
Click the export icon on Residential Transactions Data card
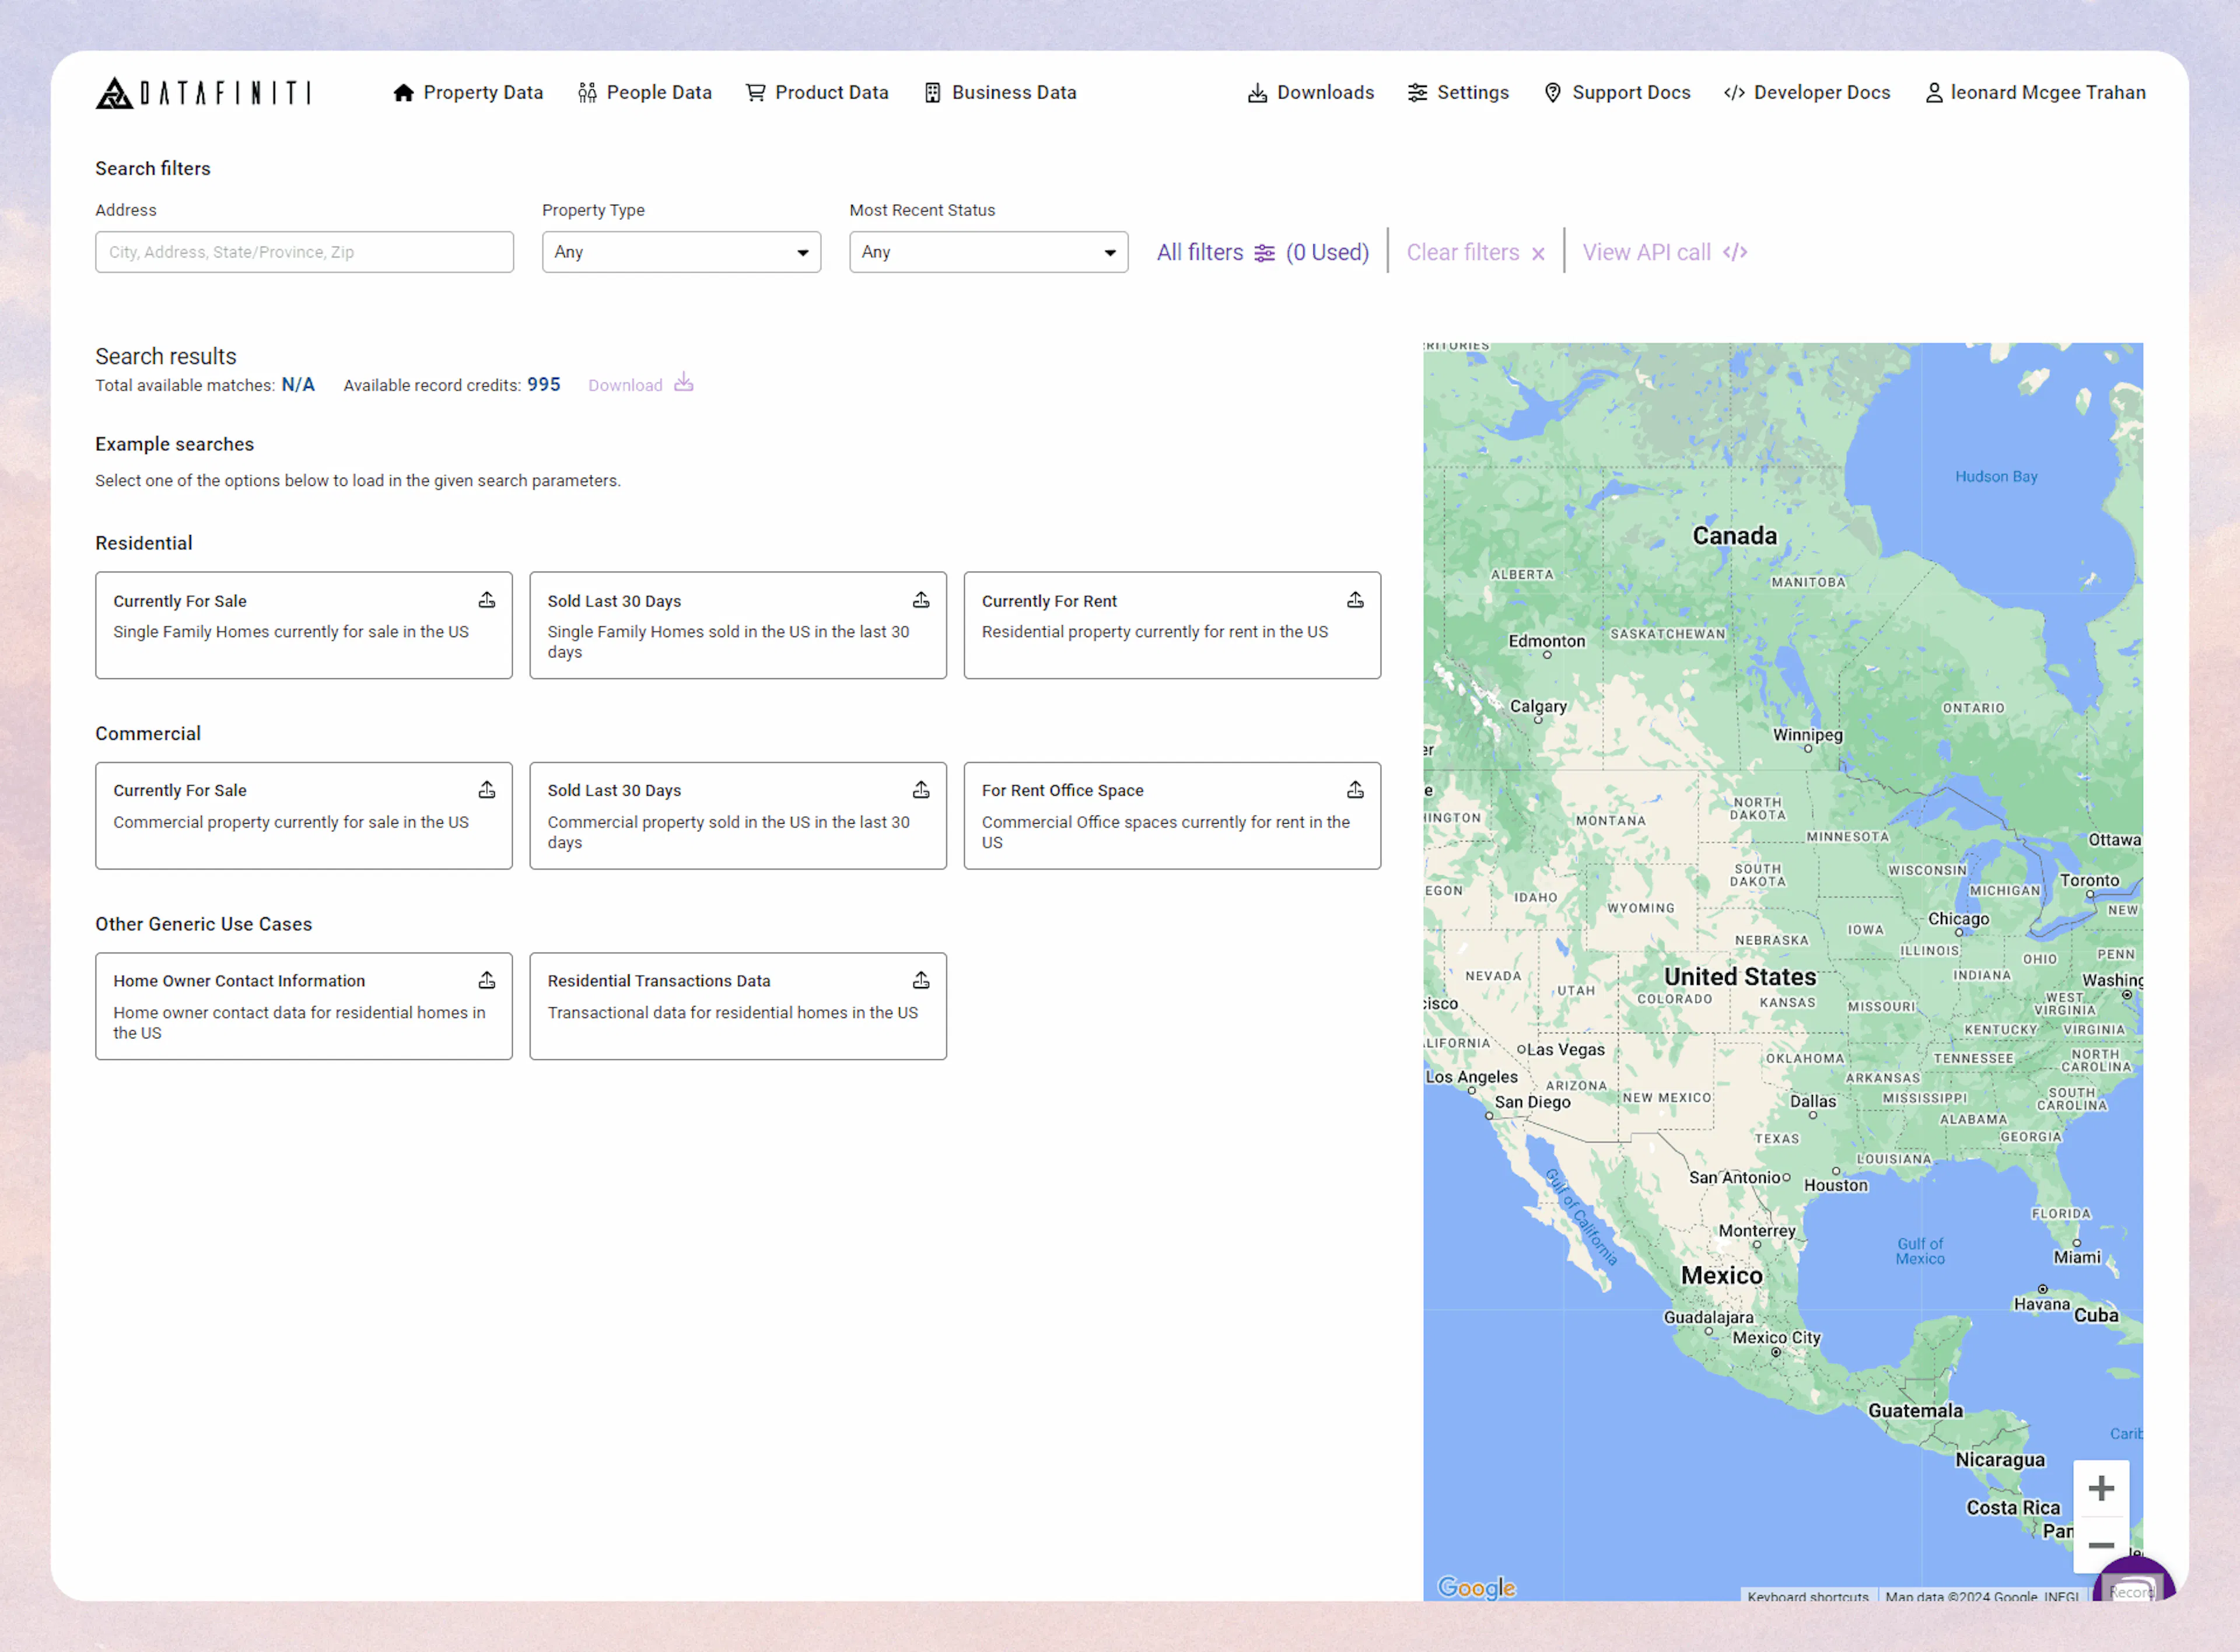tap(921, 980)
